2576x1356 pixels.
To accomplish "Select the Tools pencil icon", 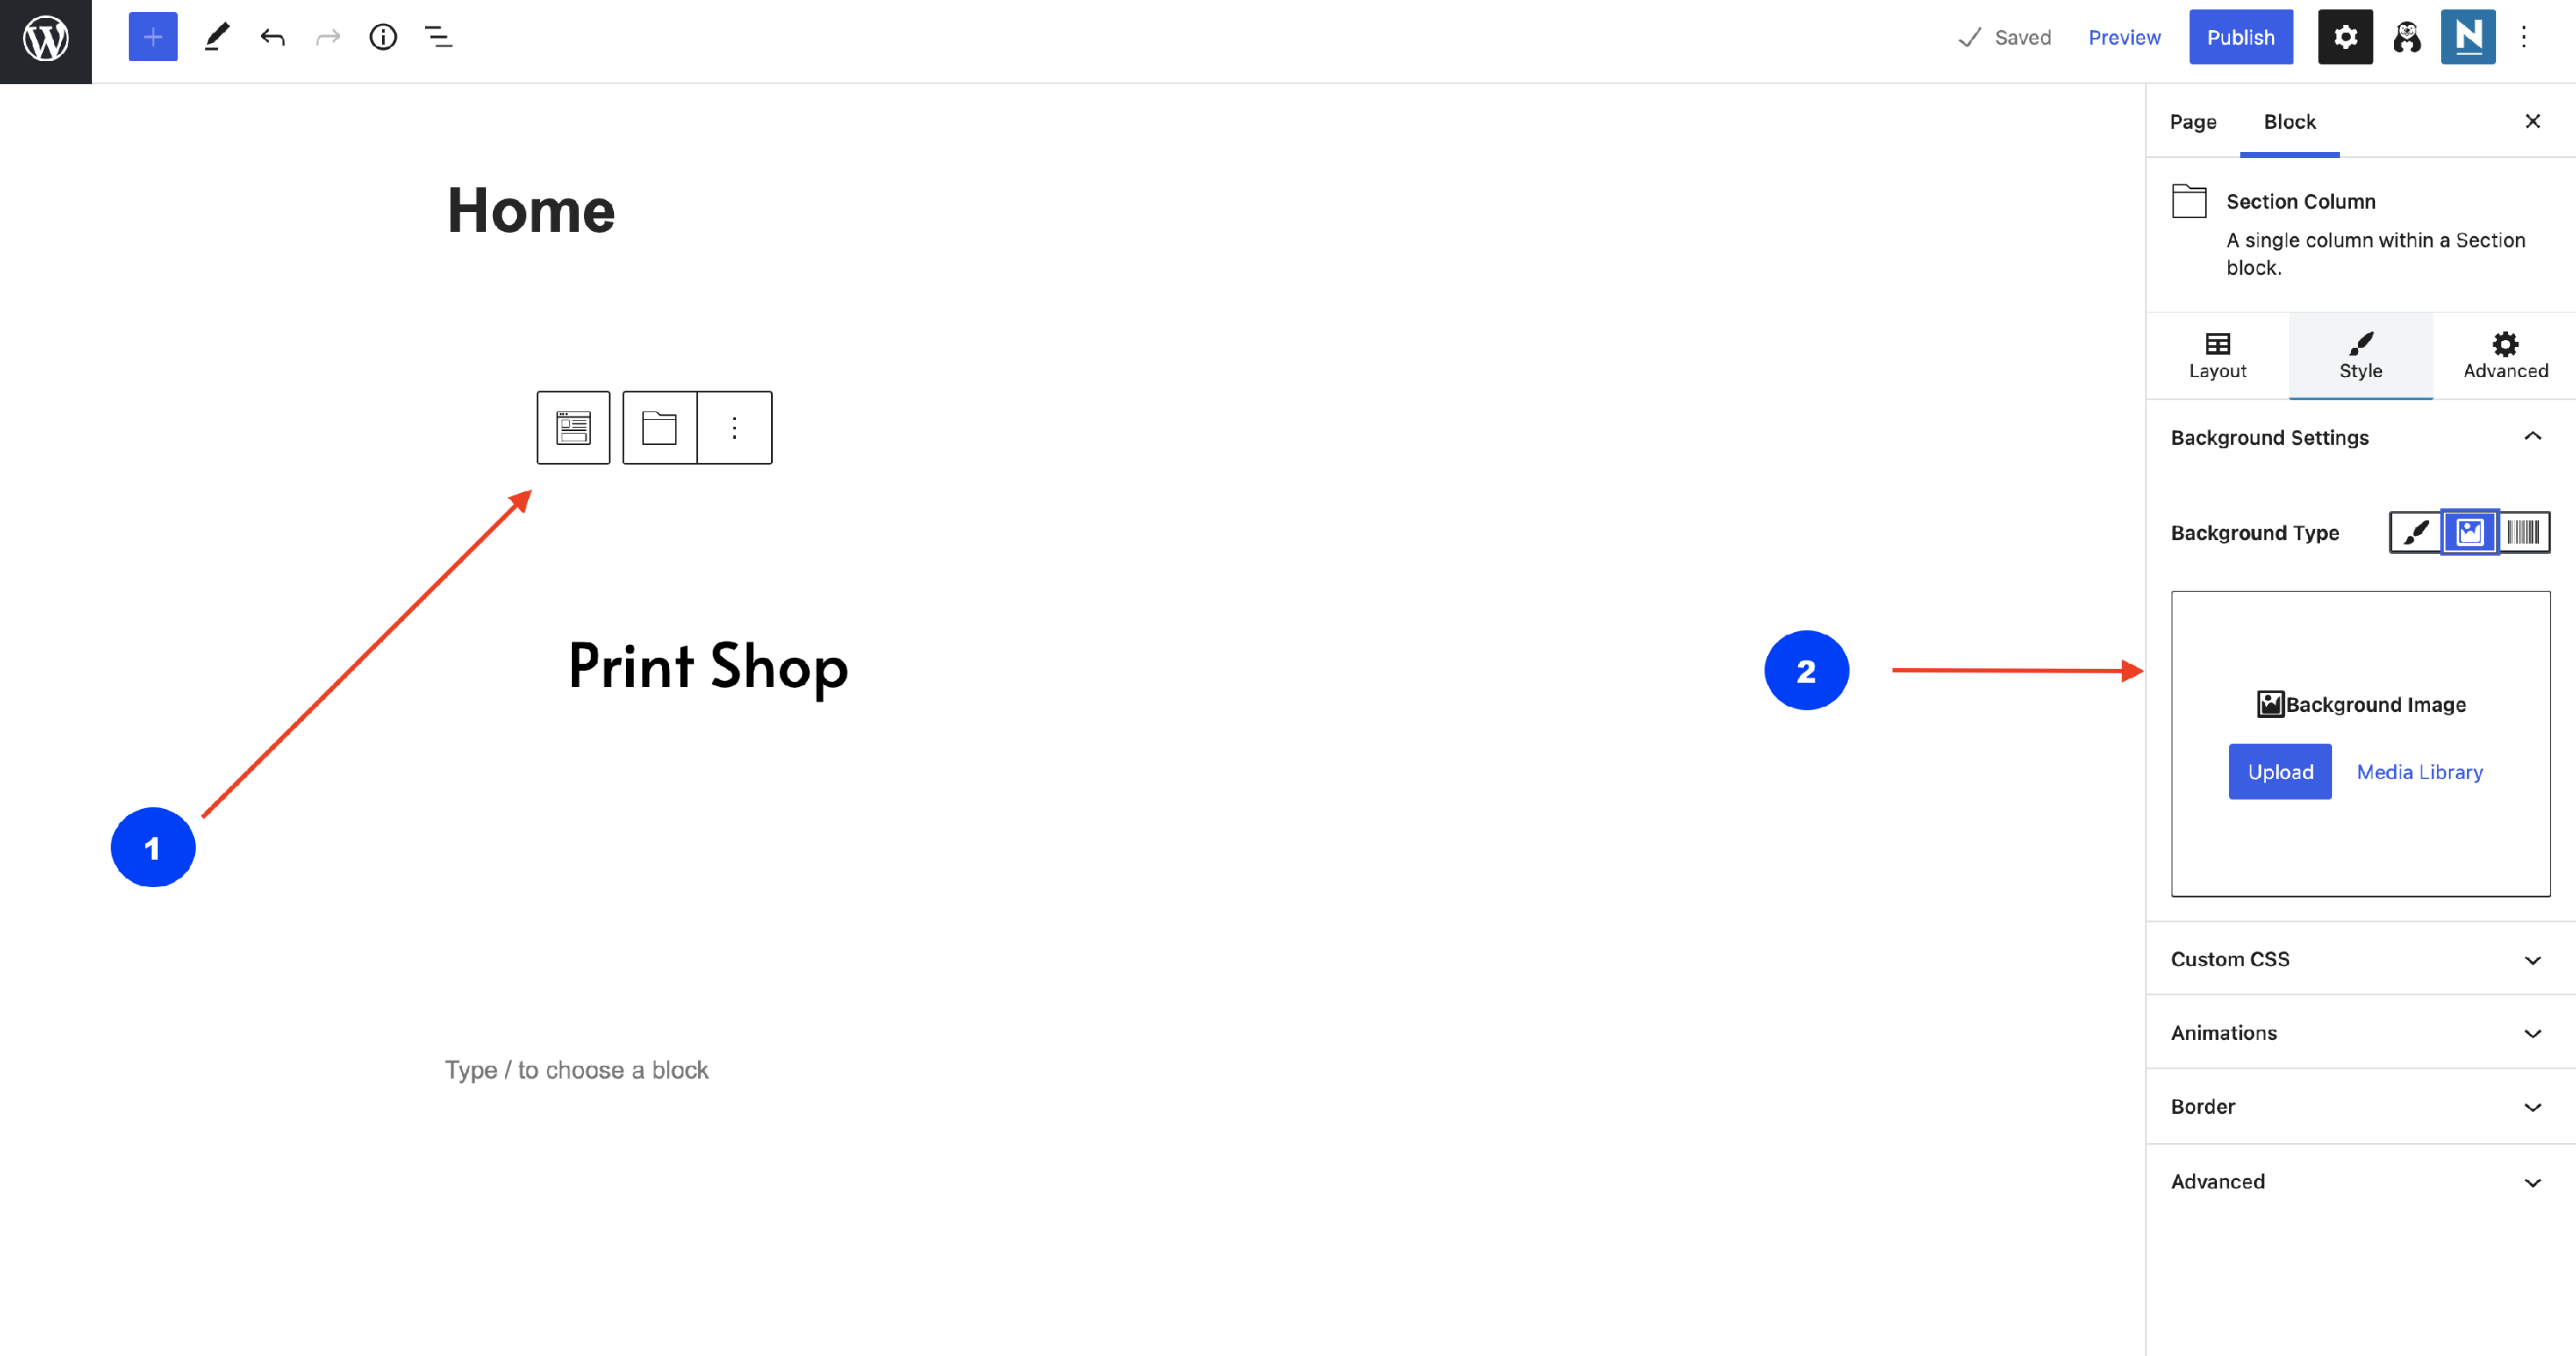I will (216, 37).
